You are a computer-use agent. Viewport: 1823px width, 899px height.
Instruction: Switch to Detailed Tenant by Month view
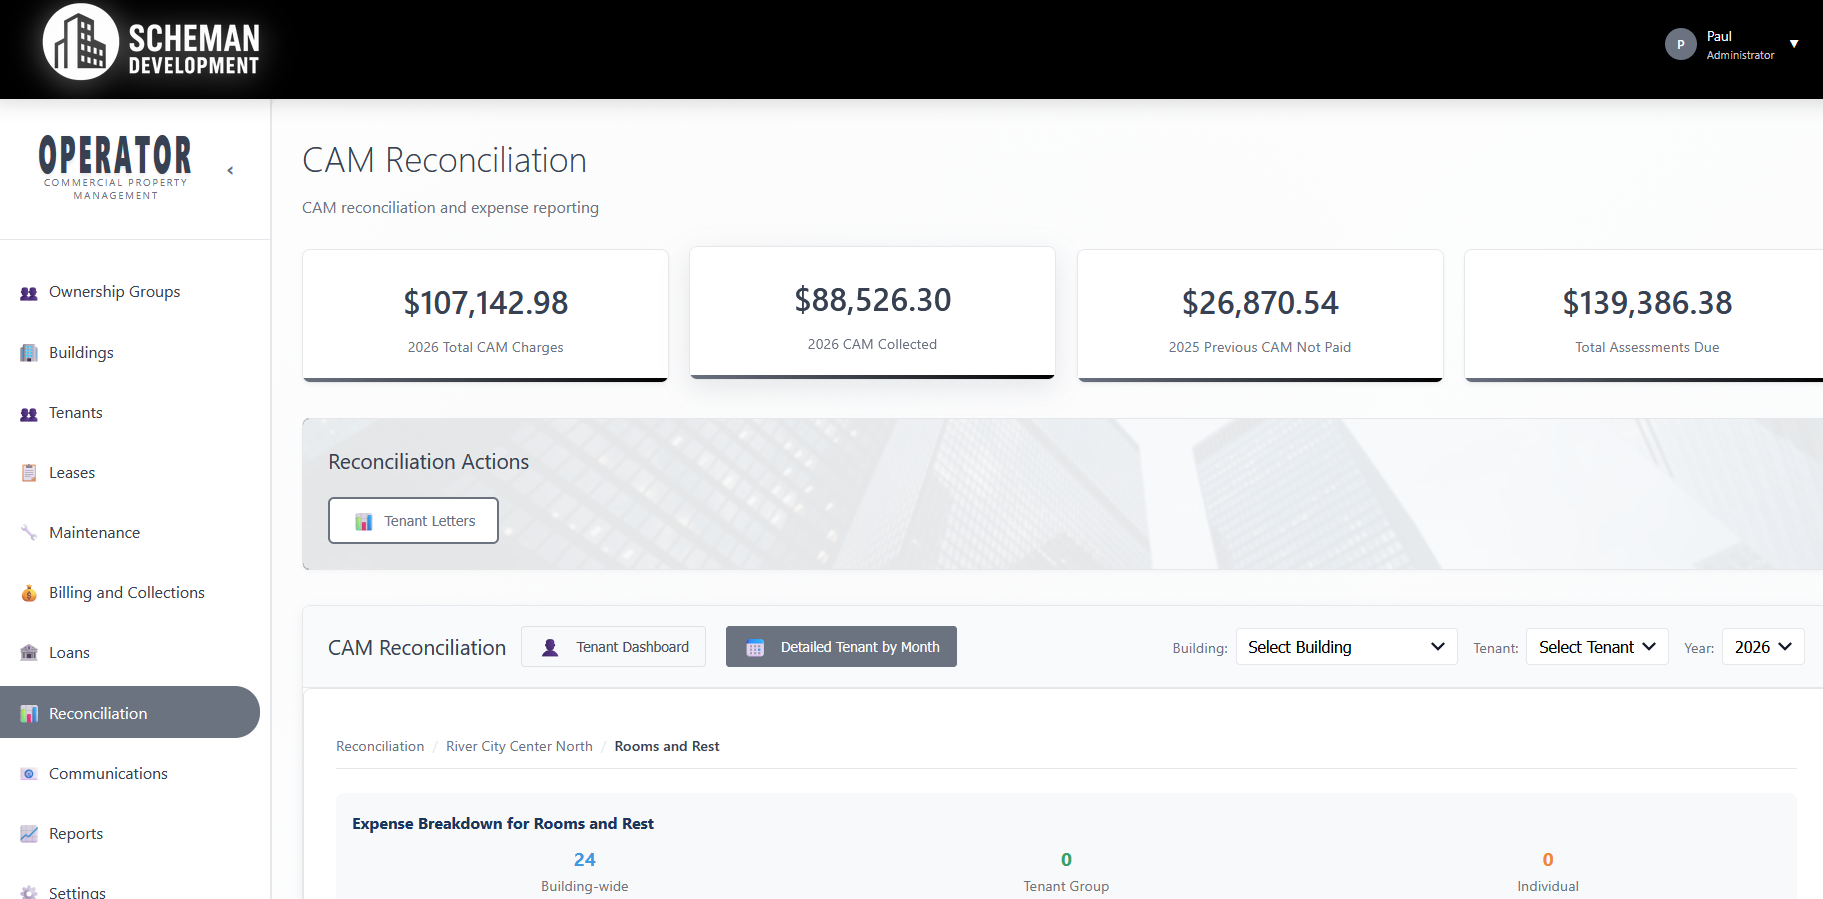841,647
